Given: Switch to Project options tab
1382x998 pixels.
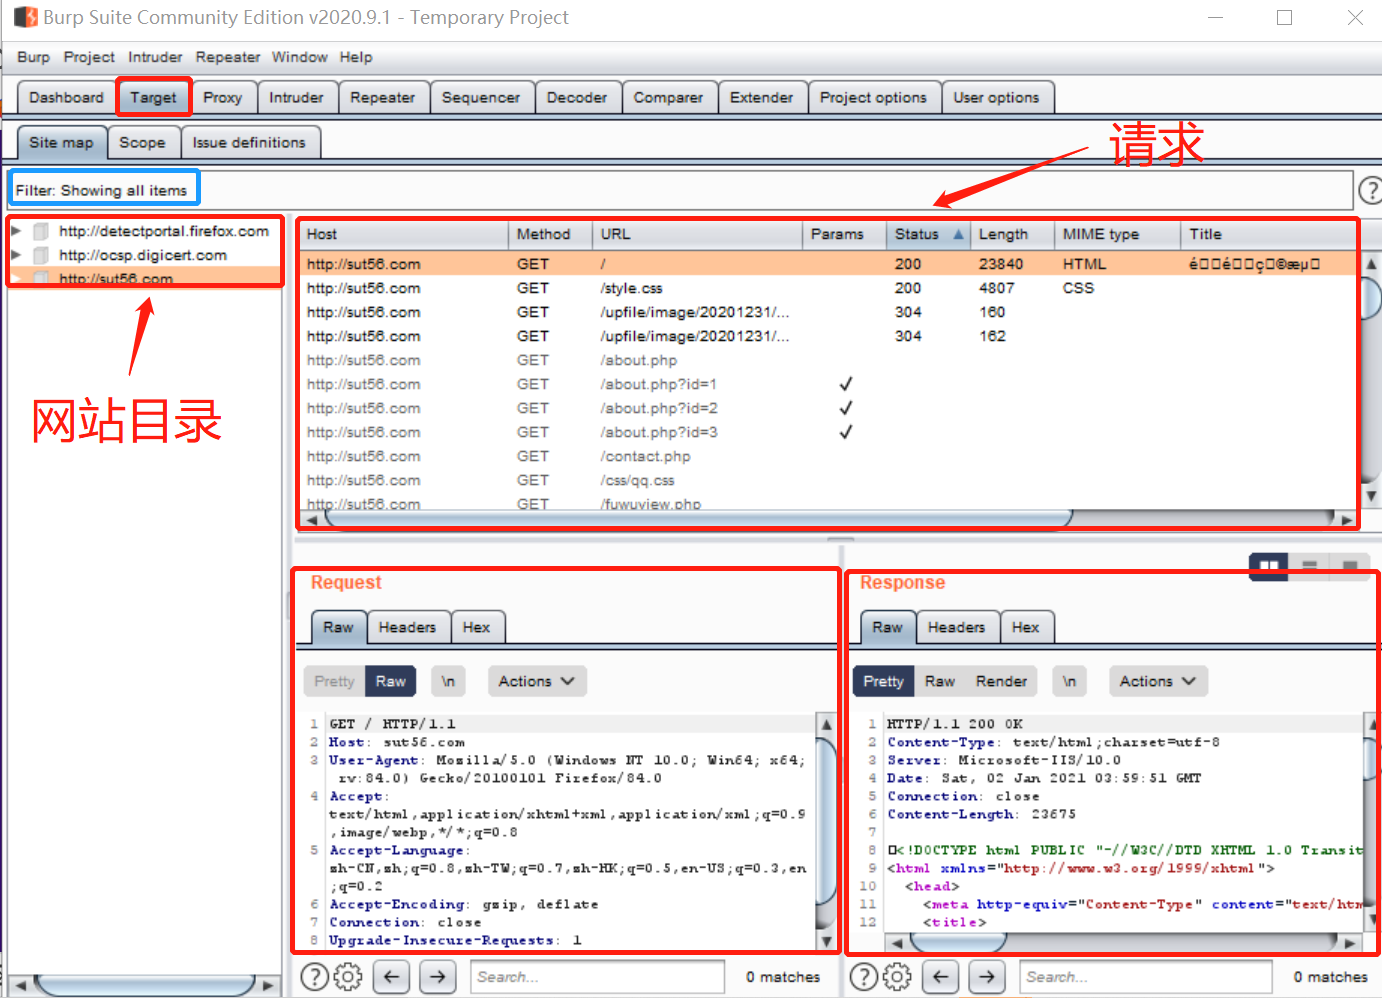Looking at the screenshot, I should click(x=873, y=97).
